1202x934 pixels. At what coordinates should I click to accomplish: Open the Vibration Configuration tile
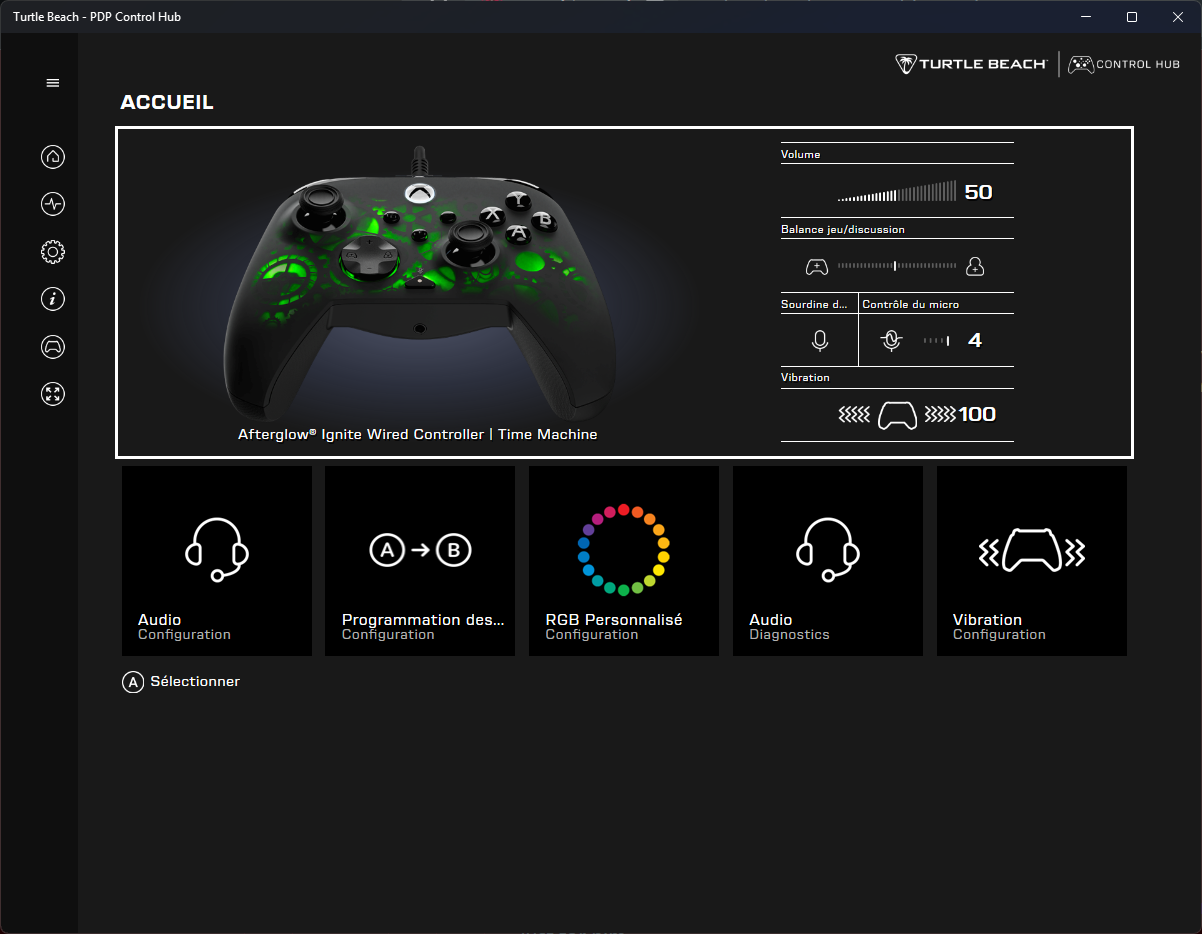1031,560
